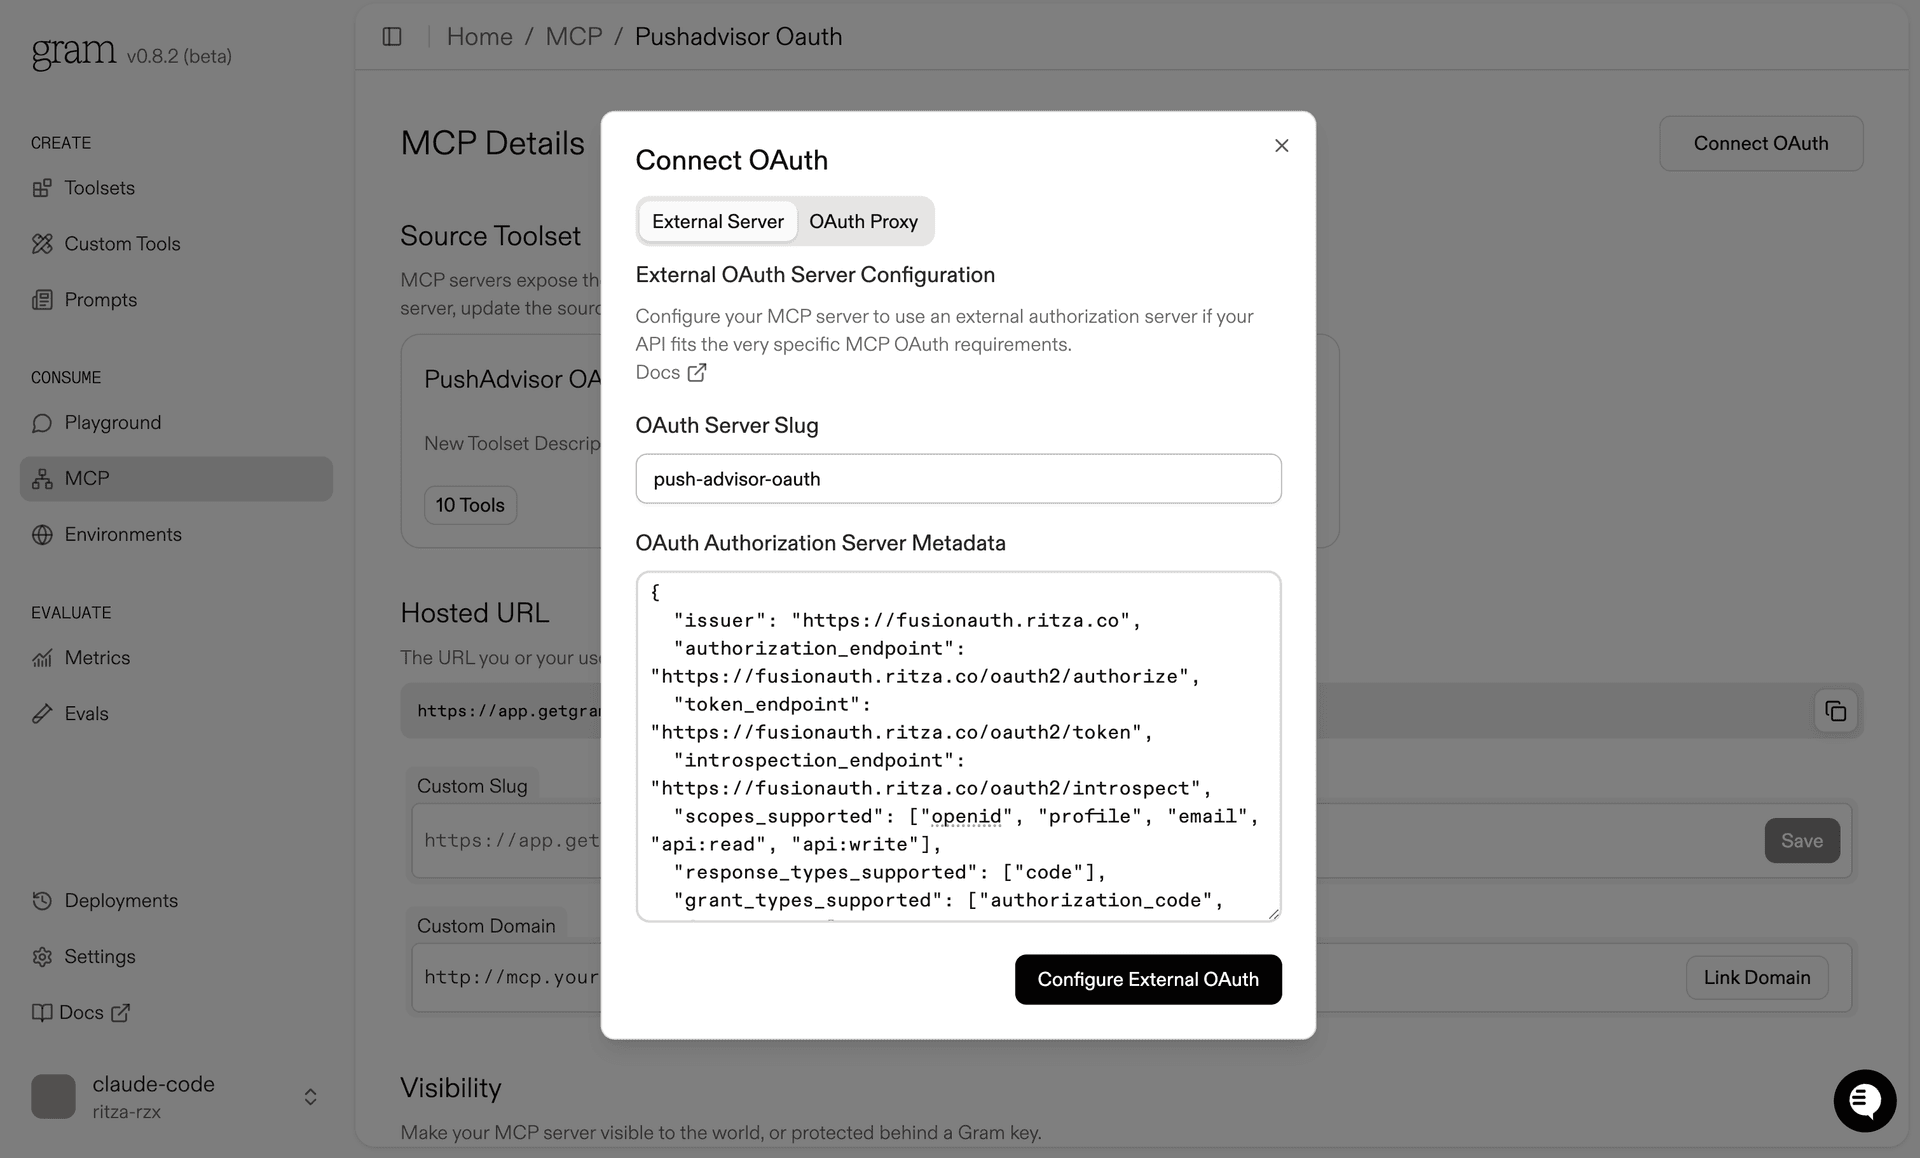
Task: Open the external OAuth Docs link
Action: (x=671, y=372)
